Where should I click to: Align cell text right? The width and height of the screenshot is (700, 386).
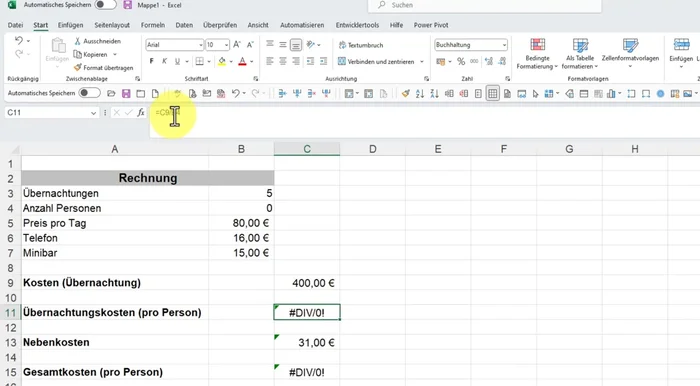(296, 61)
